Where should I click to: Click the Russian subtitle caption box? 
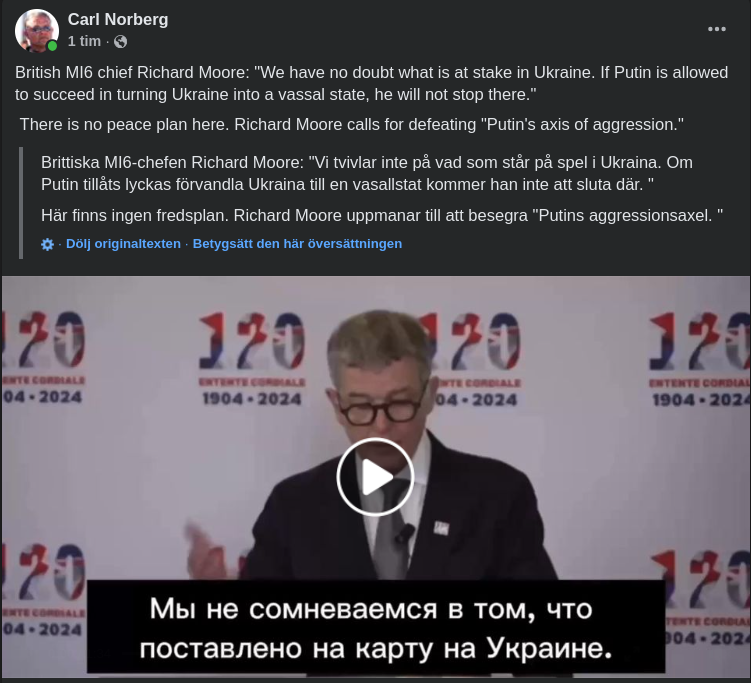coord(376,627)
